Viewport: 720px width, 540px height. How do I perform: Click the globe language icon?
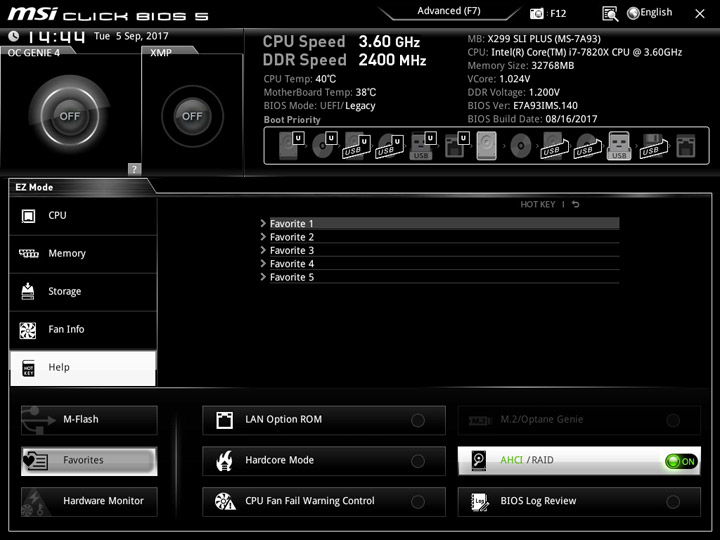[x=633, y=13]
